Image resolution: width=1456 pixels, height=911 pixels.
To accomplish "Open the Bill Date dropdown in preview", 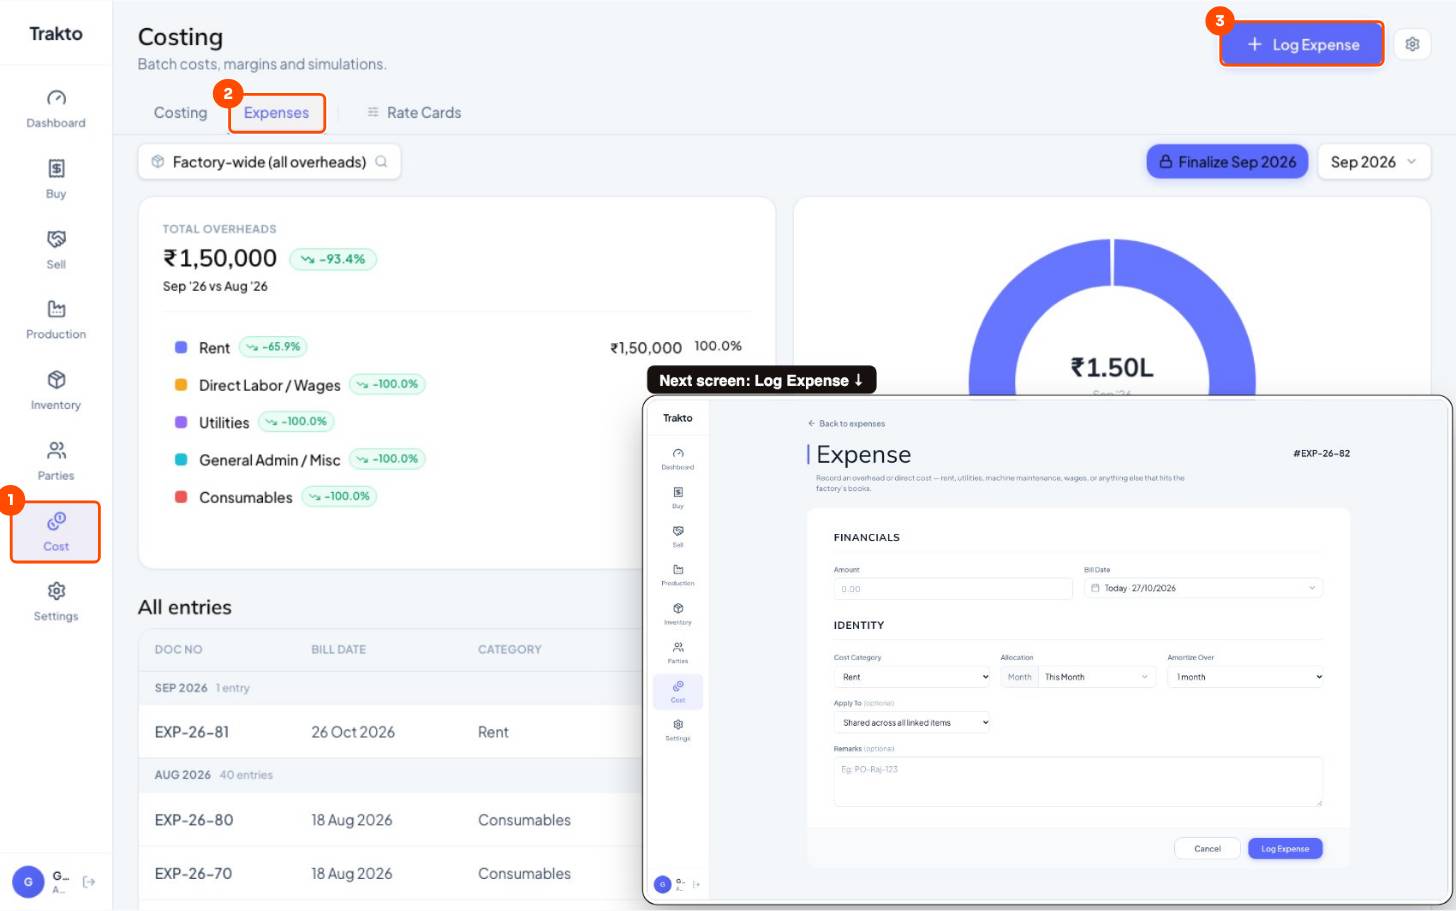I will (x=1203, y=588).
